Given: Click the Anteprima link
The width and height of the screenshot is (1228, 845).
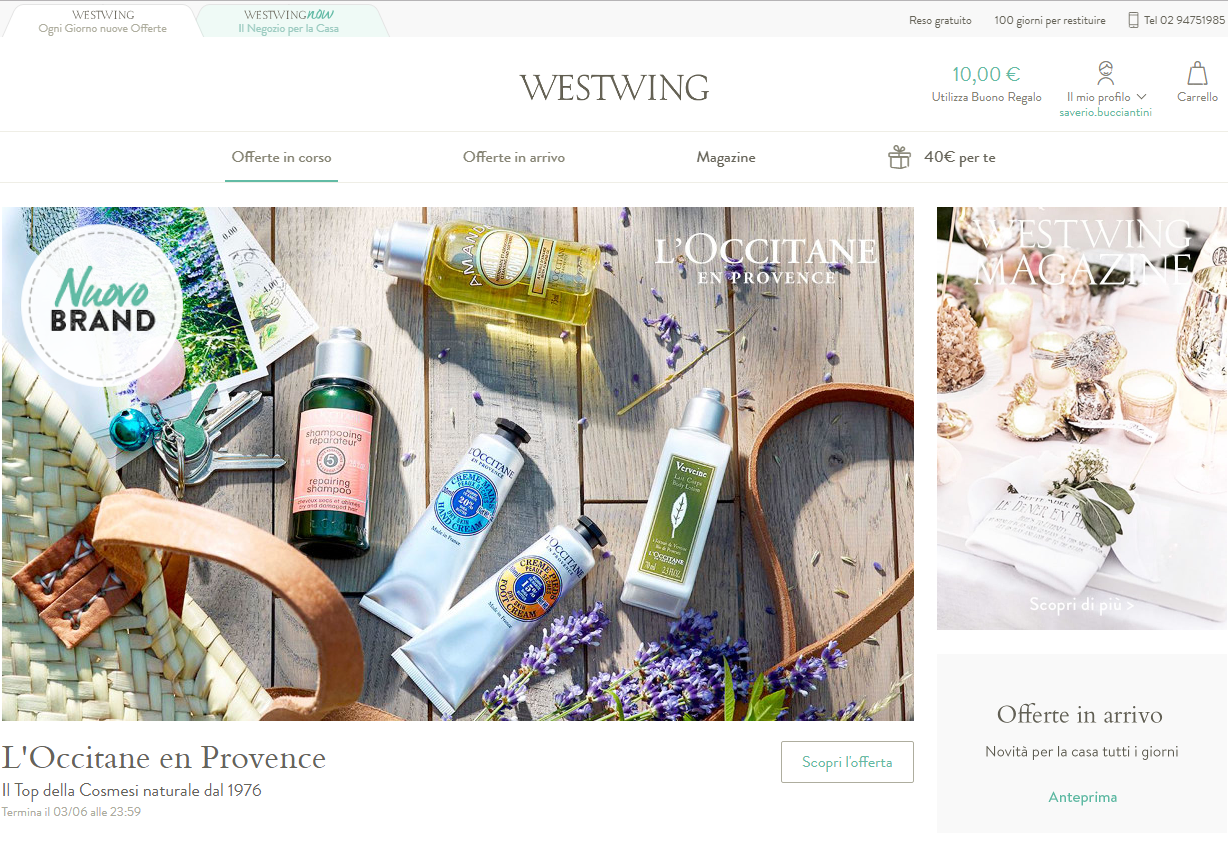Looking at the screenshot, I should 1082,797.
